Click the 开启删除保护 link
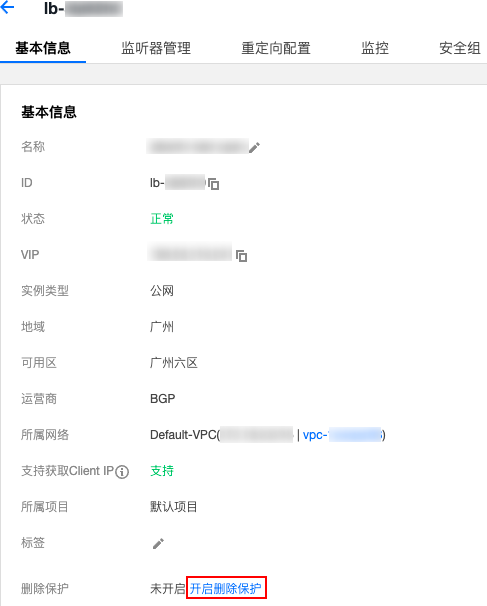This screenshot has height=606, width=487. click(226, 589)
